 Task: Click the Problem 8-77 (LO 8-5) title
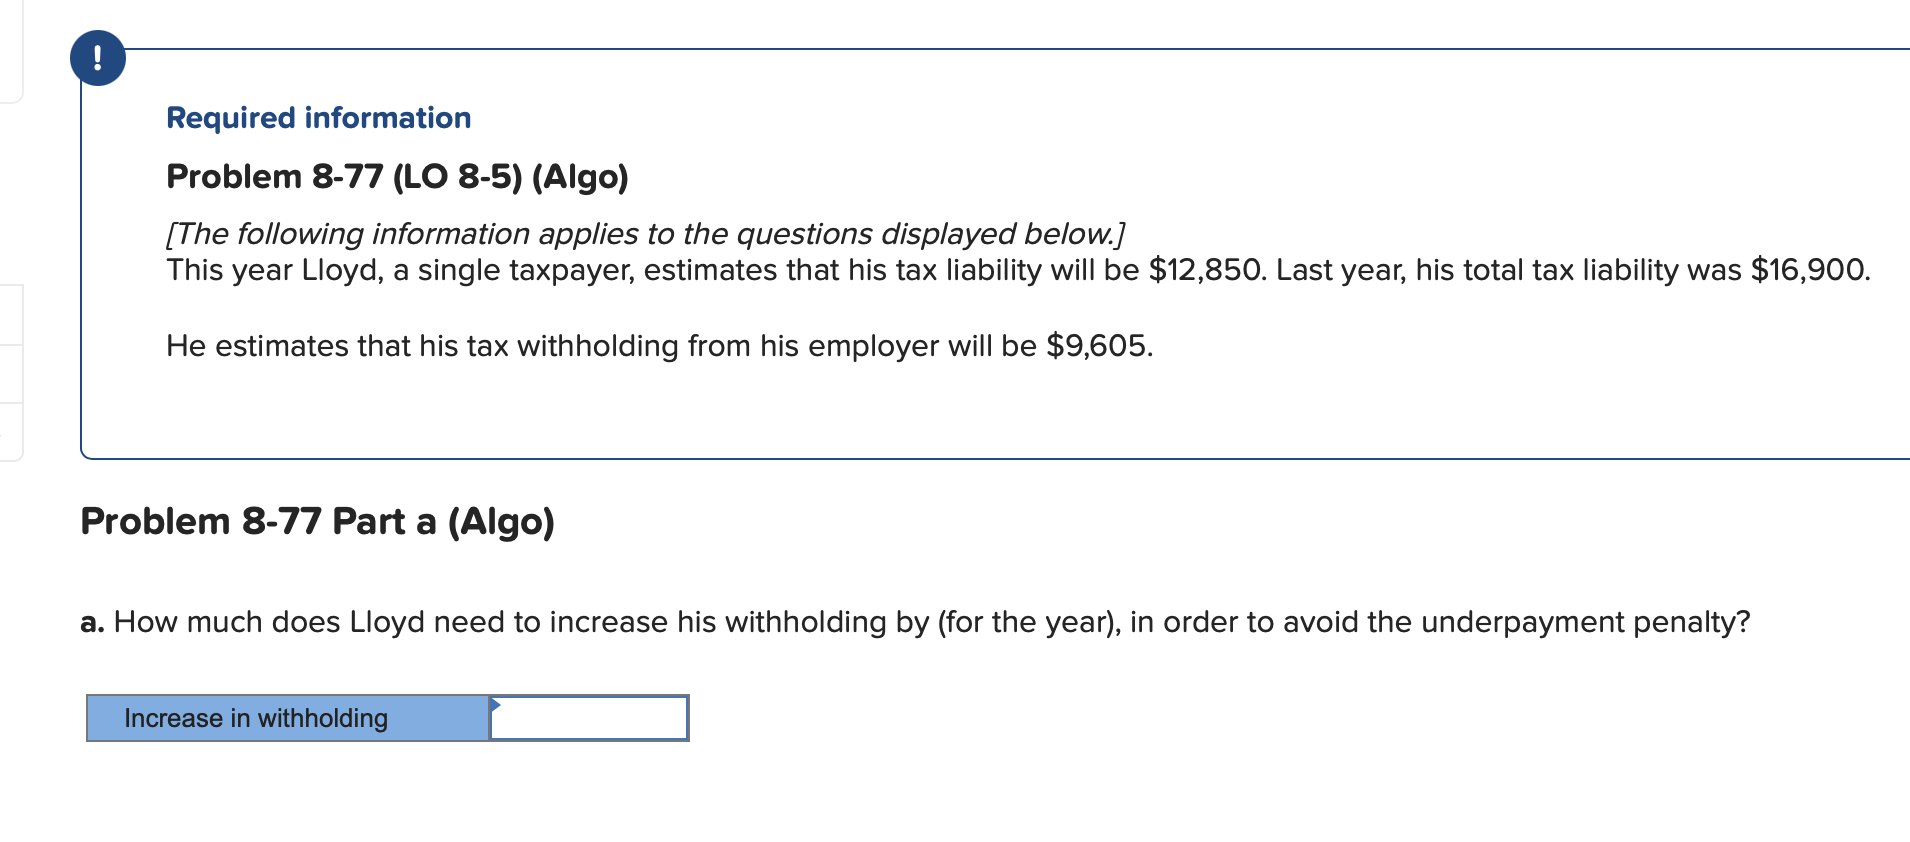pos(396,176)
